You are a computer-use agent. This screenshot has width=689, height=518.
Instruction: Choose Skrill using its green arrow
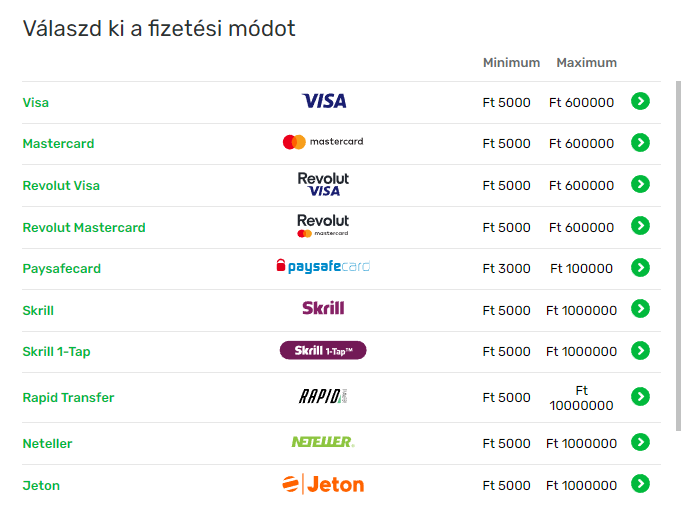[x=640, y=308]
